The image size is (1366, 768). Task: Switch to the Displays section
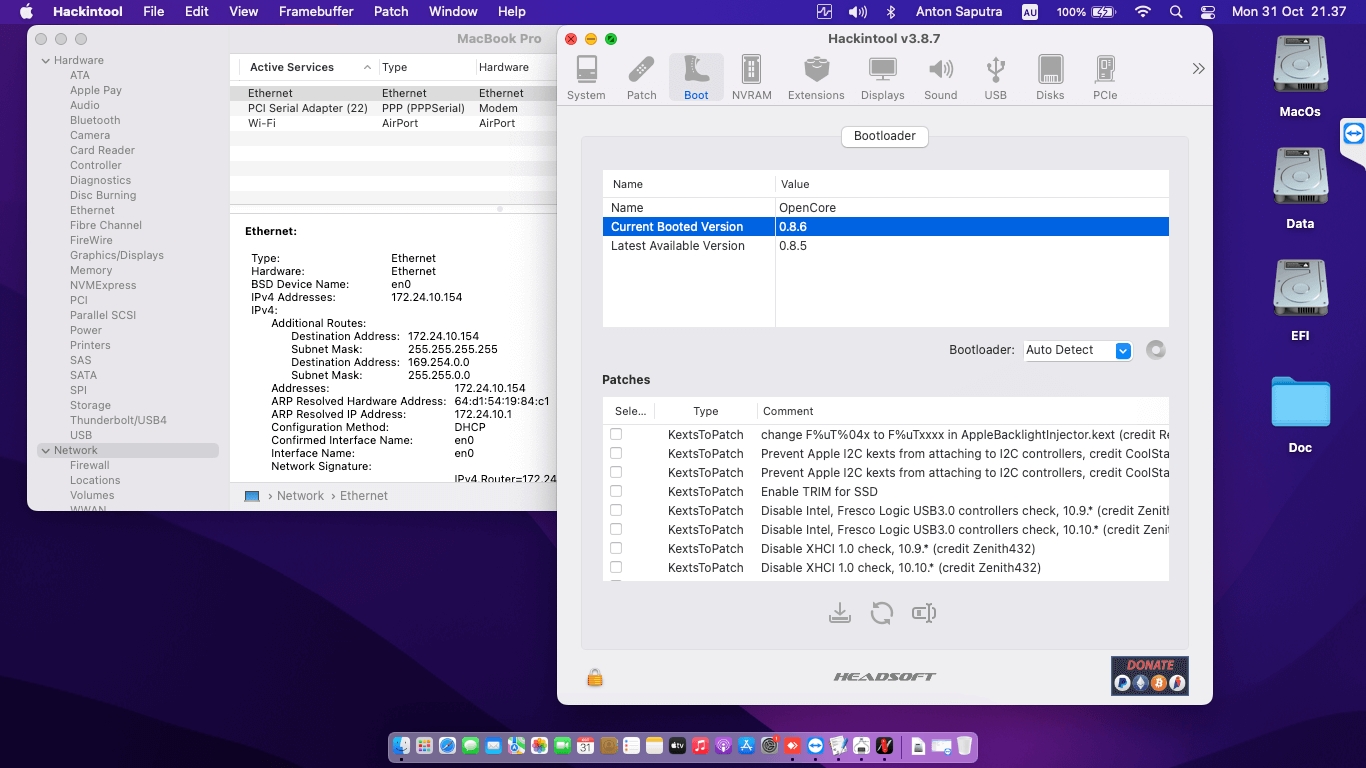(882, 77)
